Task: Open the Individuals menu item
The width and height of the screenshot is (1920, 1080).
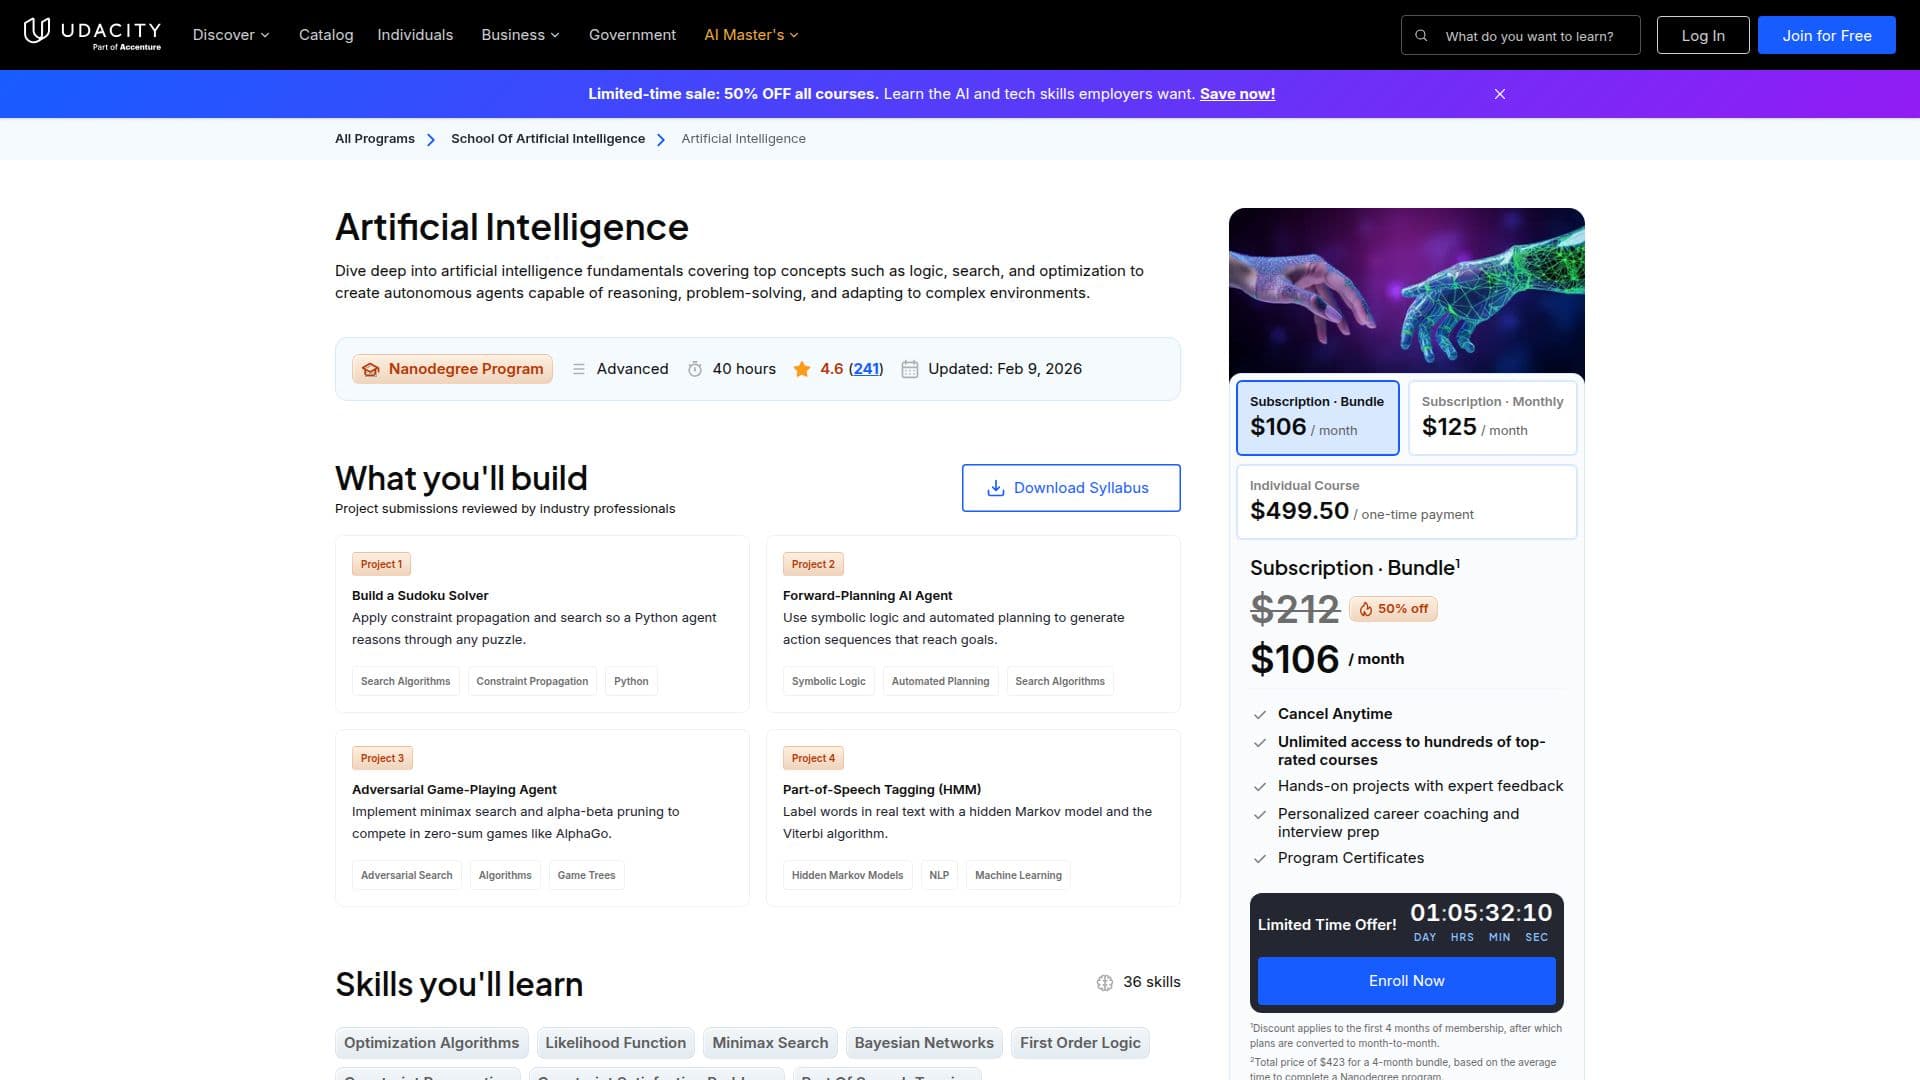Action: (415, 35)
